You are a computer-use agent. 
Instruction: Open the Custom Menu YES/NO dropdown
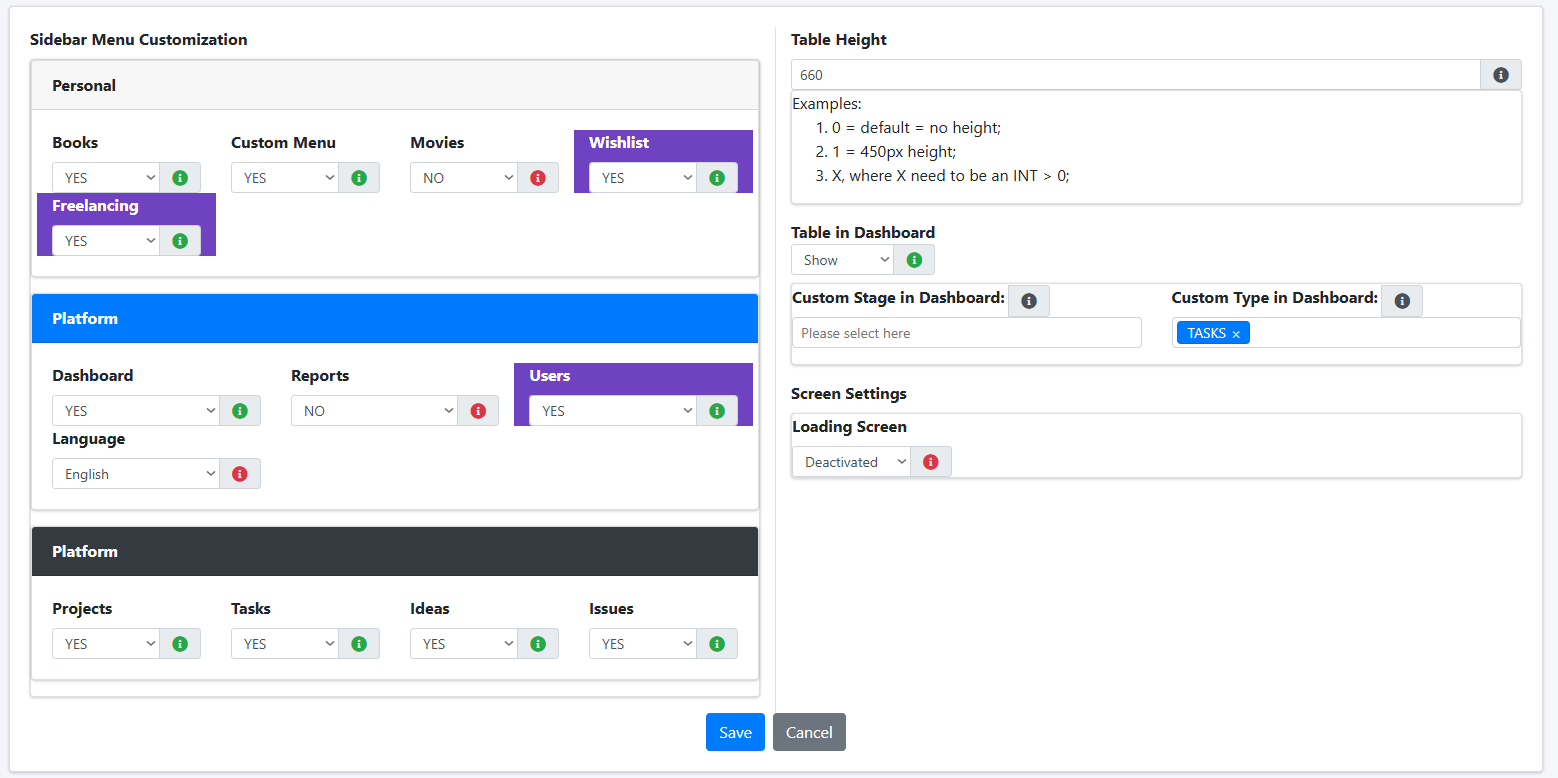(x=285, y=178)
